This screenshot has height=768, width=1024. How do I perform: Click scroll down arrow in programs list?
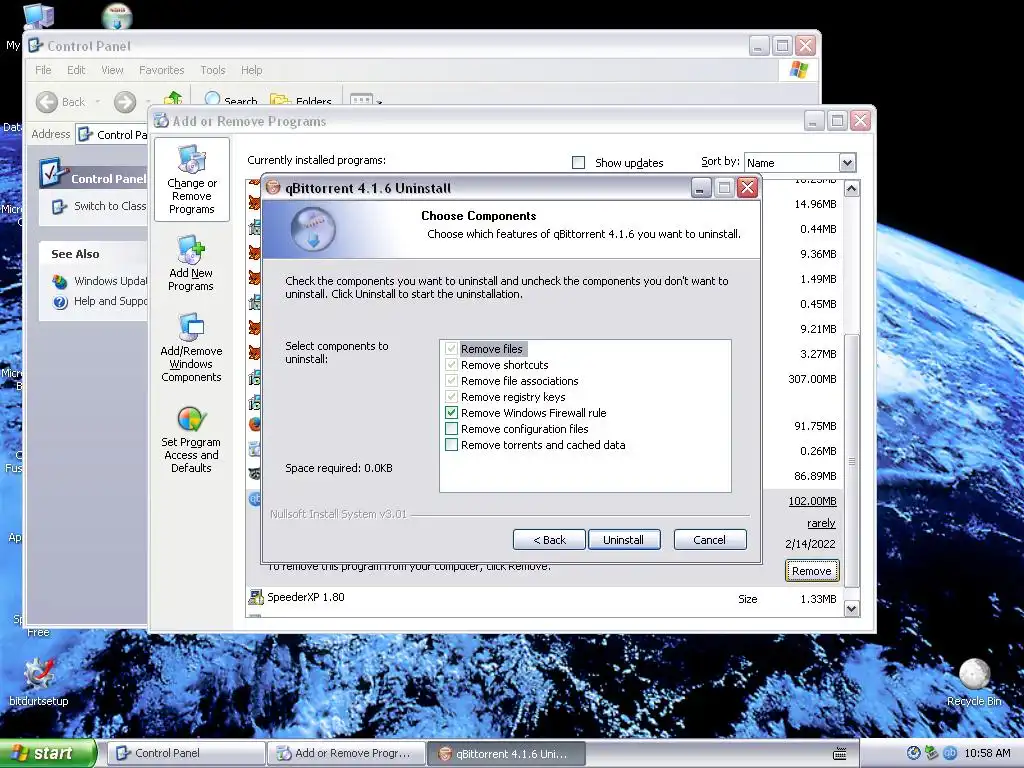coord(851,609)
